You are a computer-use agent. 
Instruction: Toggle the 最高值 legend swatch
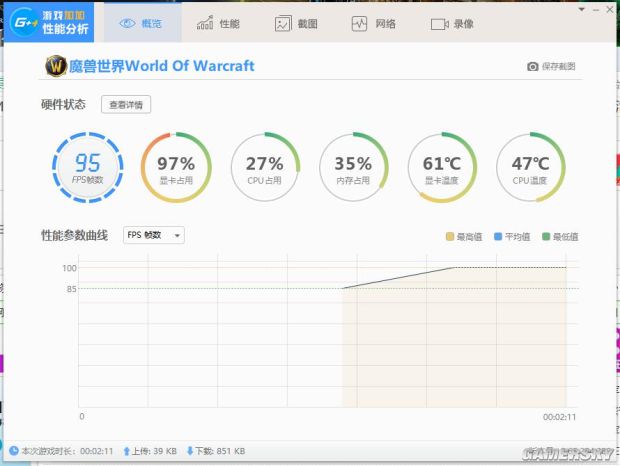click(x=449, y=237)
